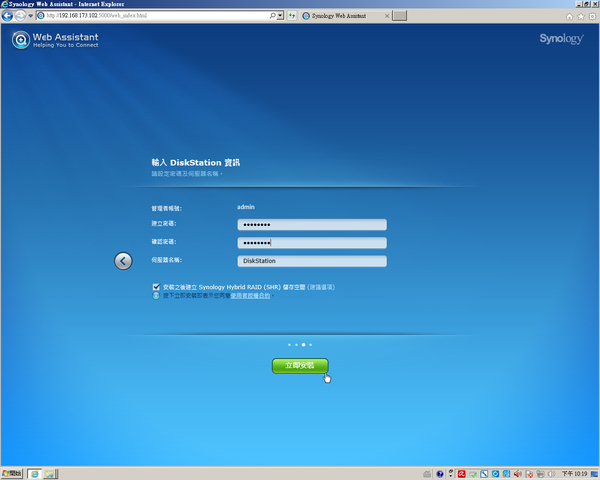Select the second page indicator dot
Screen dimensions: 600x480
pyautogui.click(x=296, y=345)
